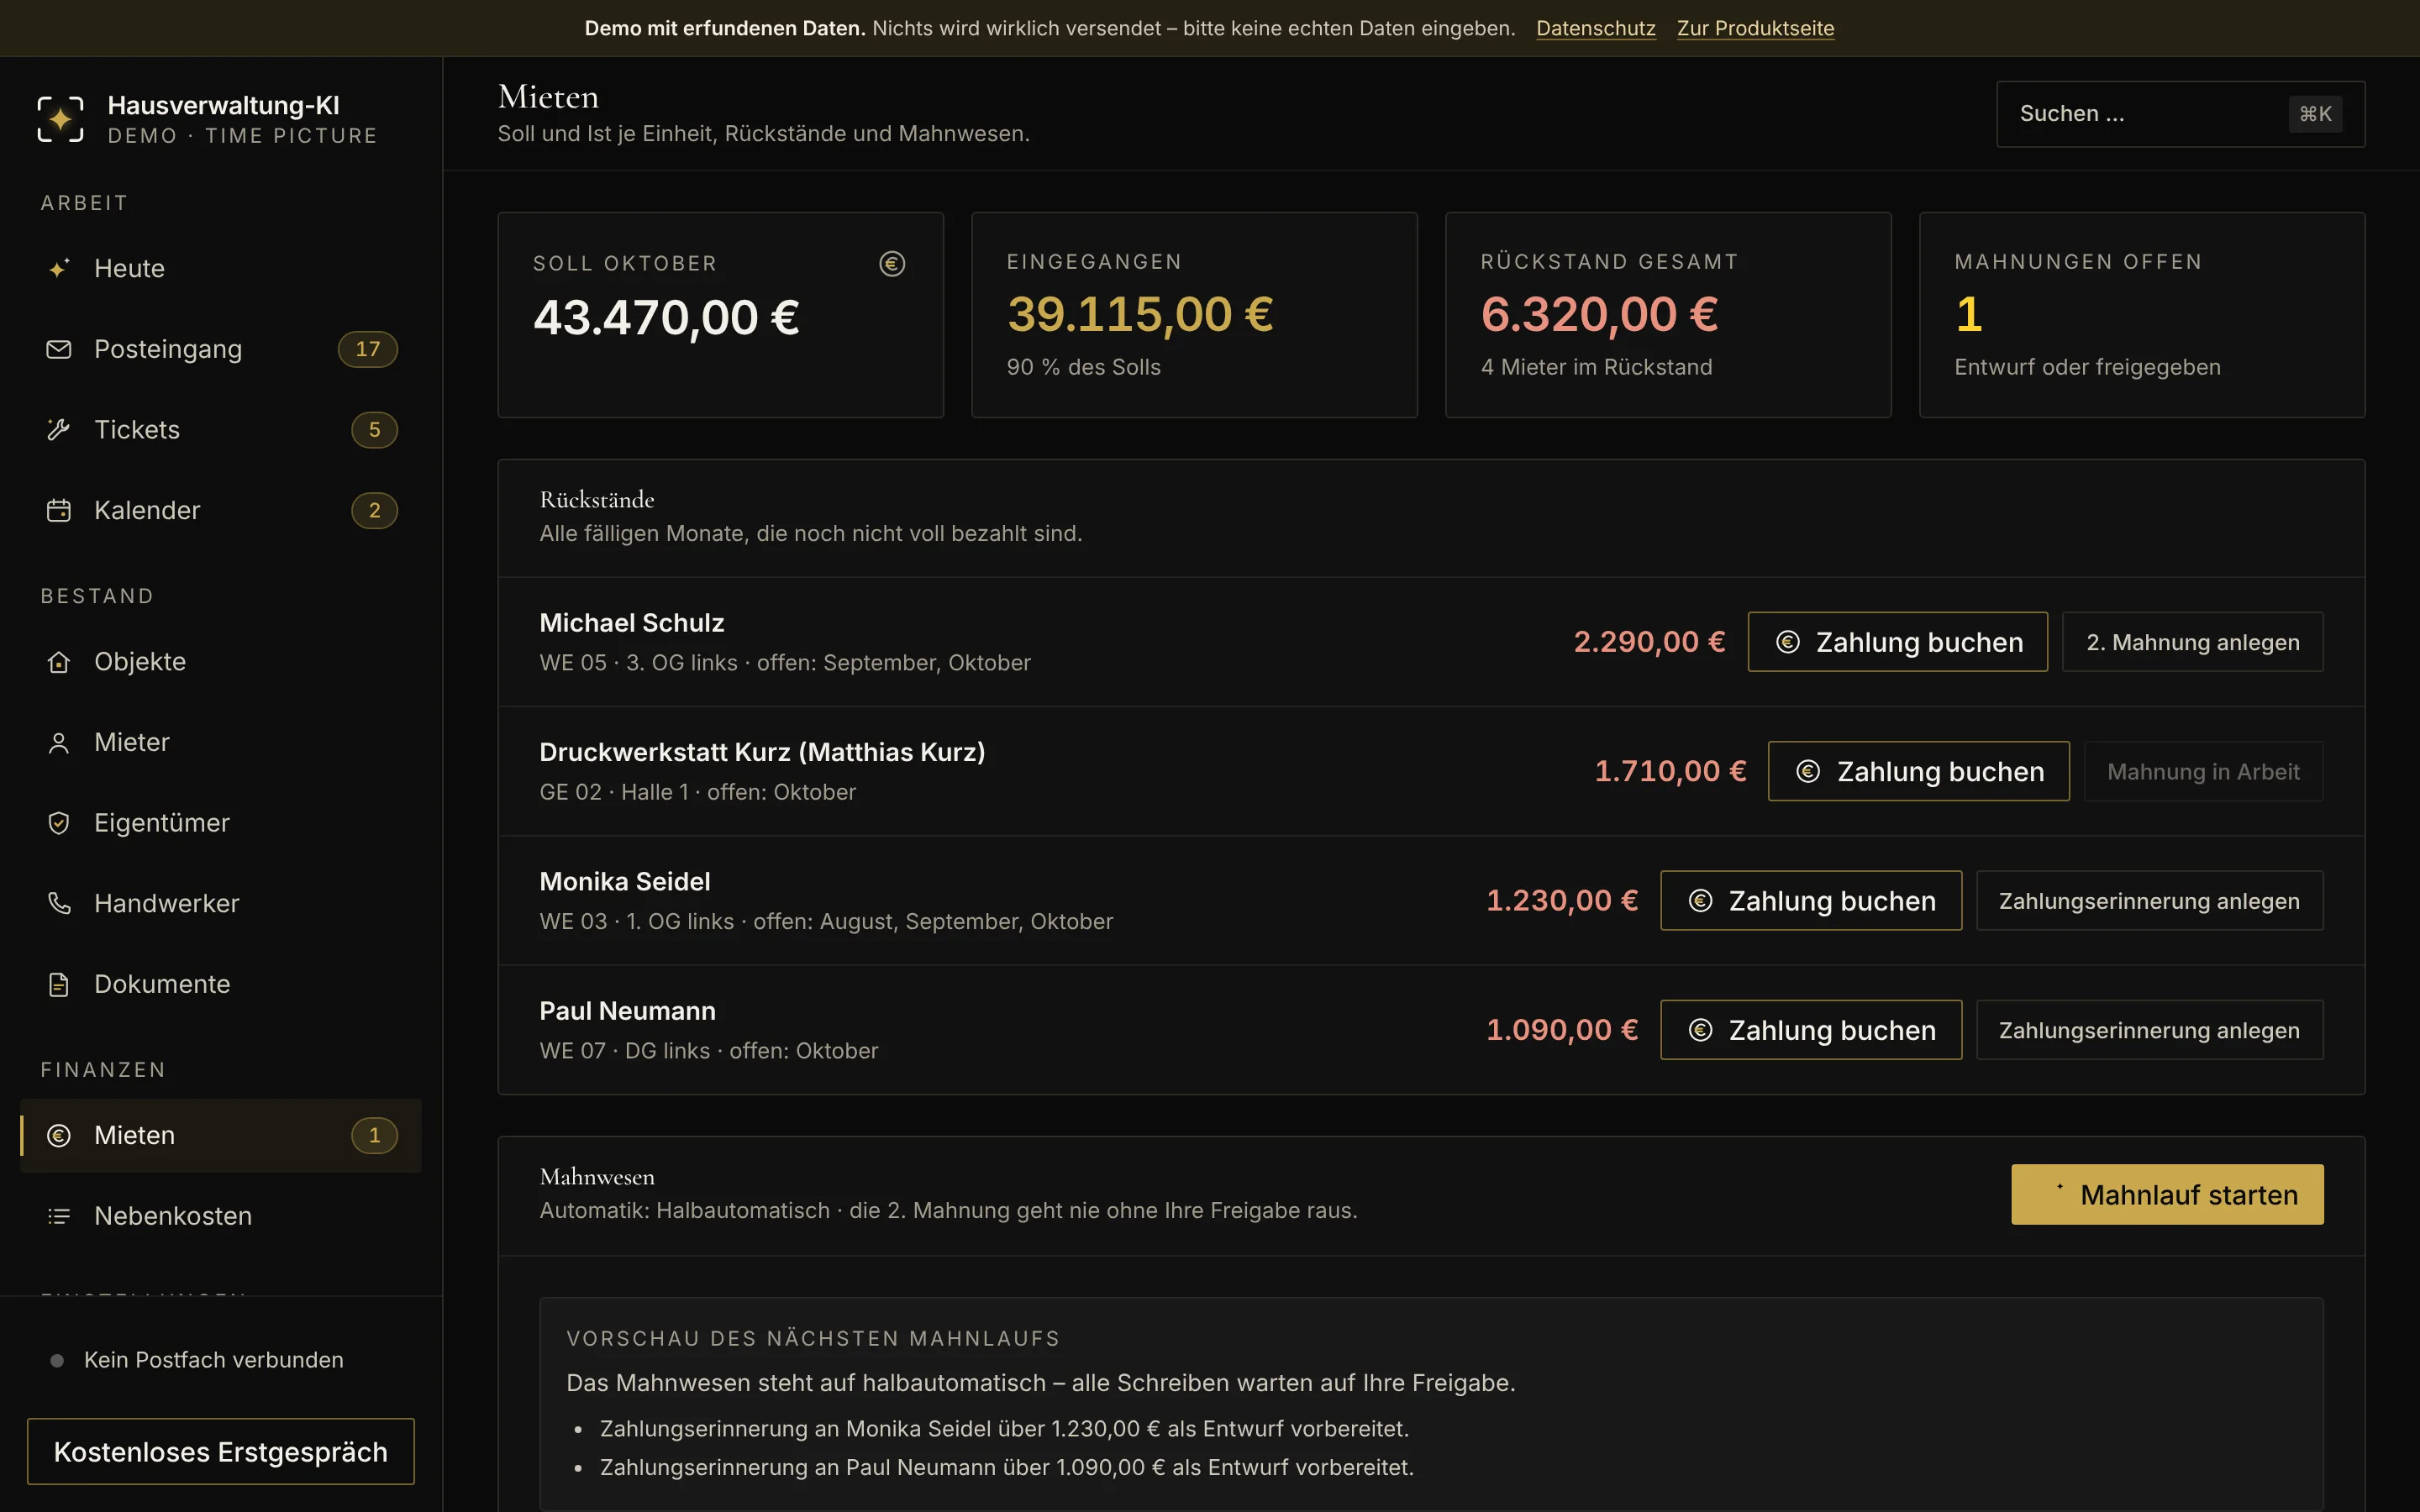2420x1512 pixels.
Task: Book payment for Druckwerkstatt Kurz
Action: pos(1918,771)
